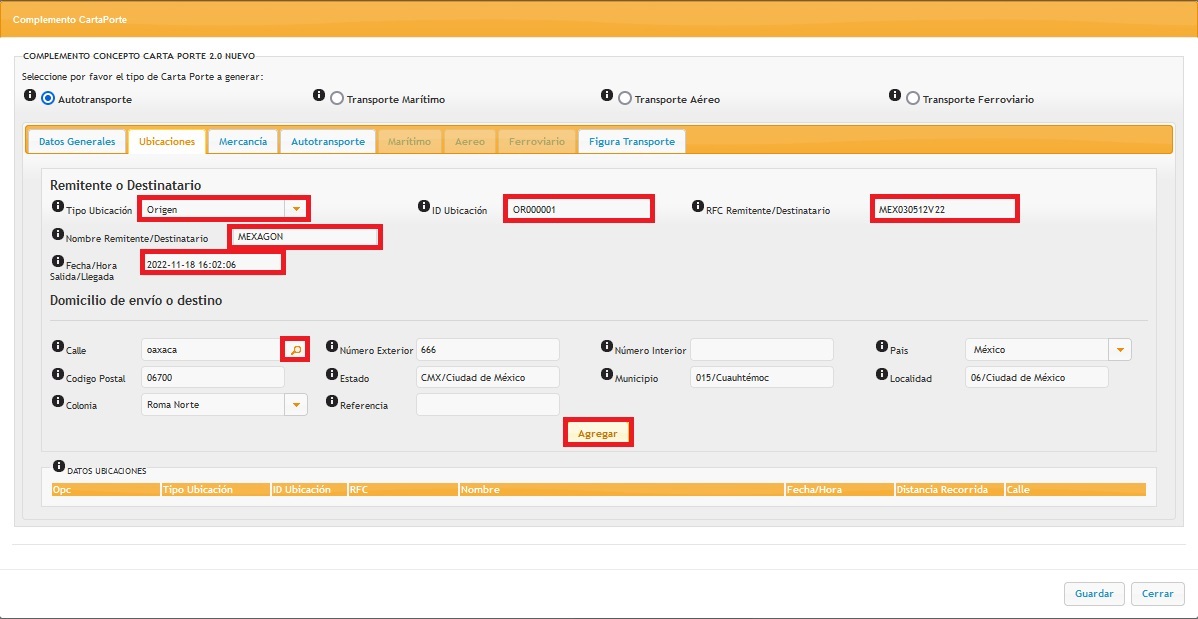Select Transporte Marítimo radio option
Image resolution: width=1198 pixels, height=619 pixels.
[x=337, y=98]
